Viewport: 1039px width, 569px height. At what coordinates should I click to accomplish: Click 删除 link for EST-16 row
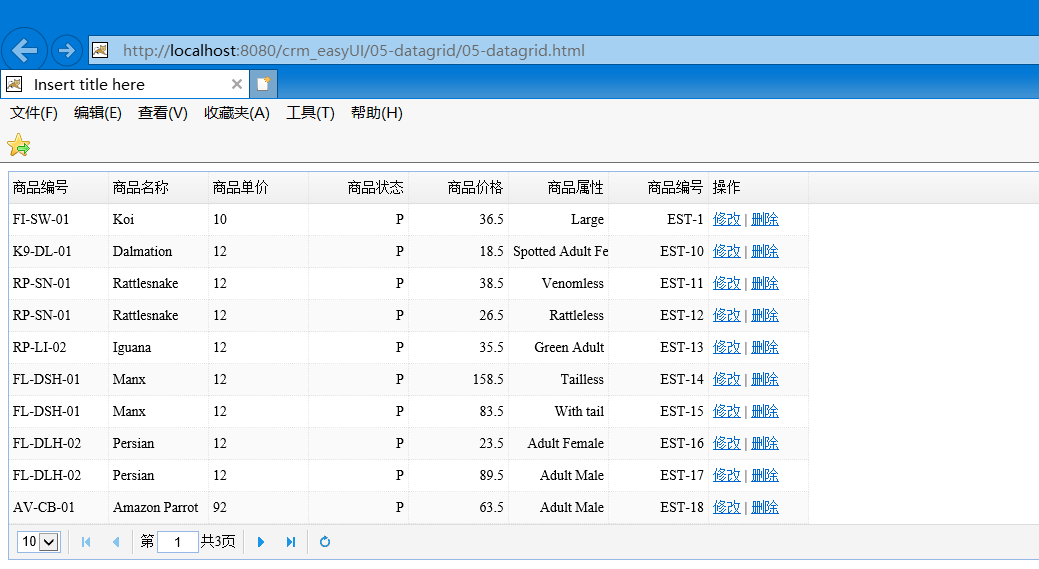point(765,443)
